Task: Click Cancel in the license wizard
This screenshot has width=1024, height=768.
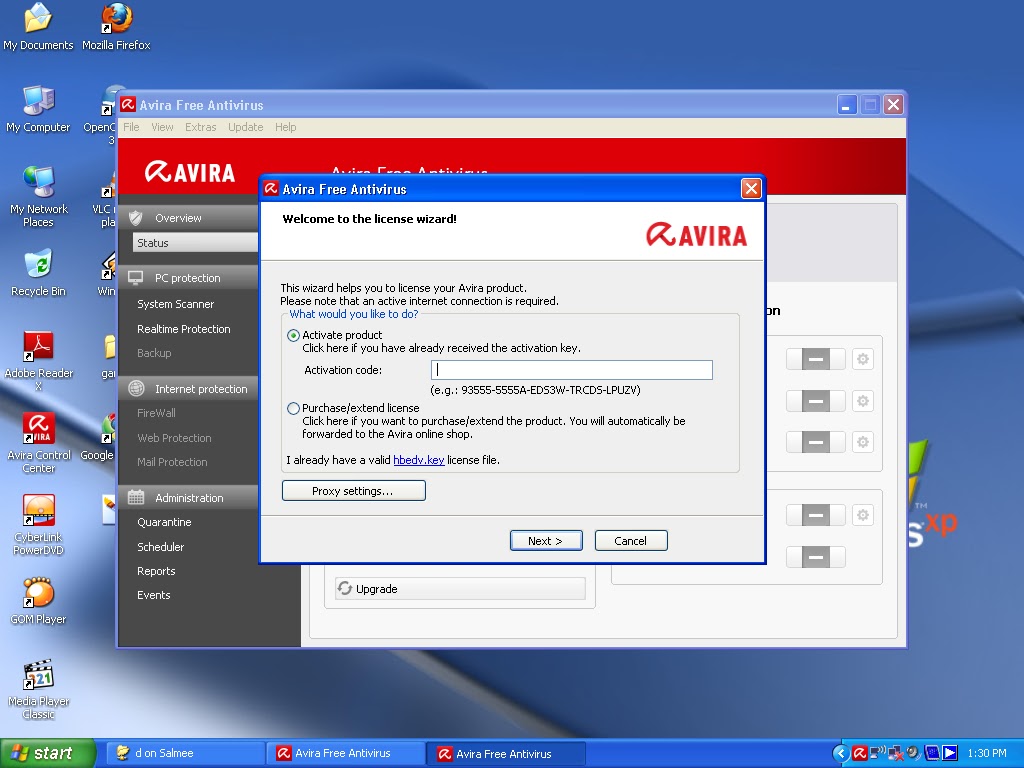Action: [631, 541]
